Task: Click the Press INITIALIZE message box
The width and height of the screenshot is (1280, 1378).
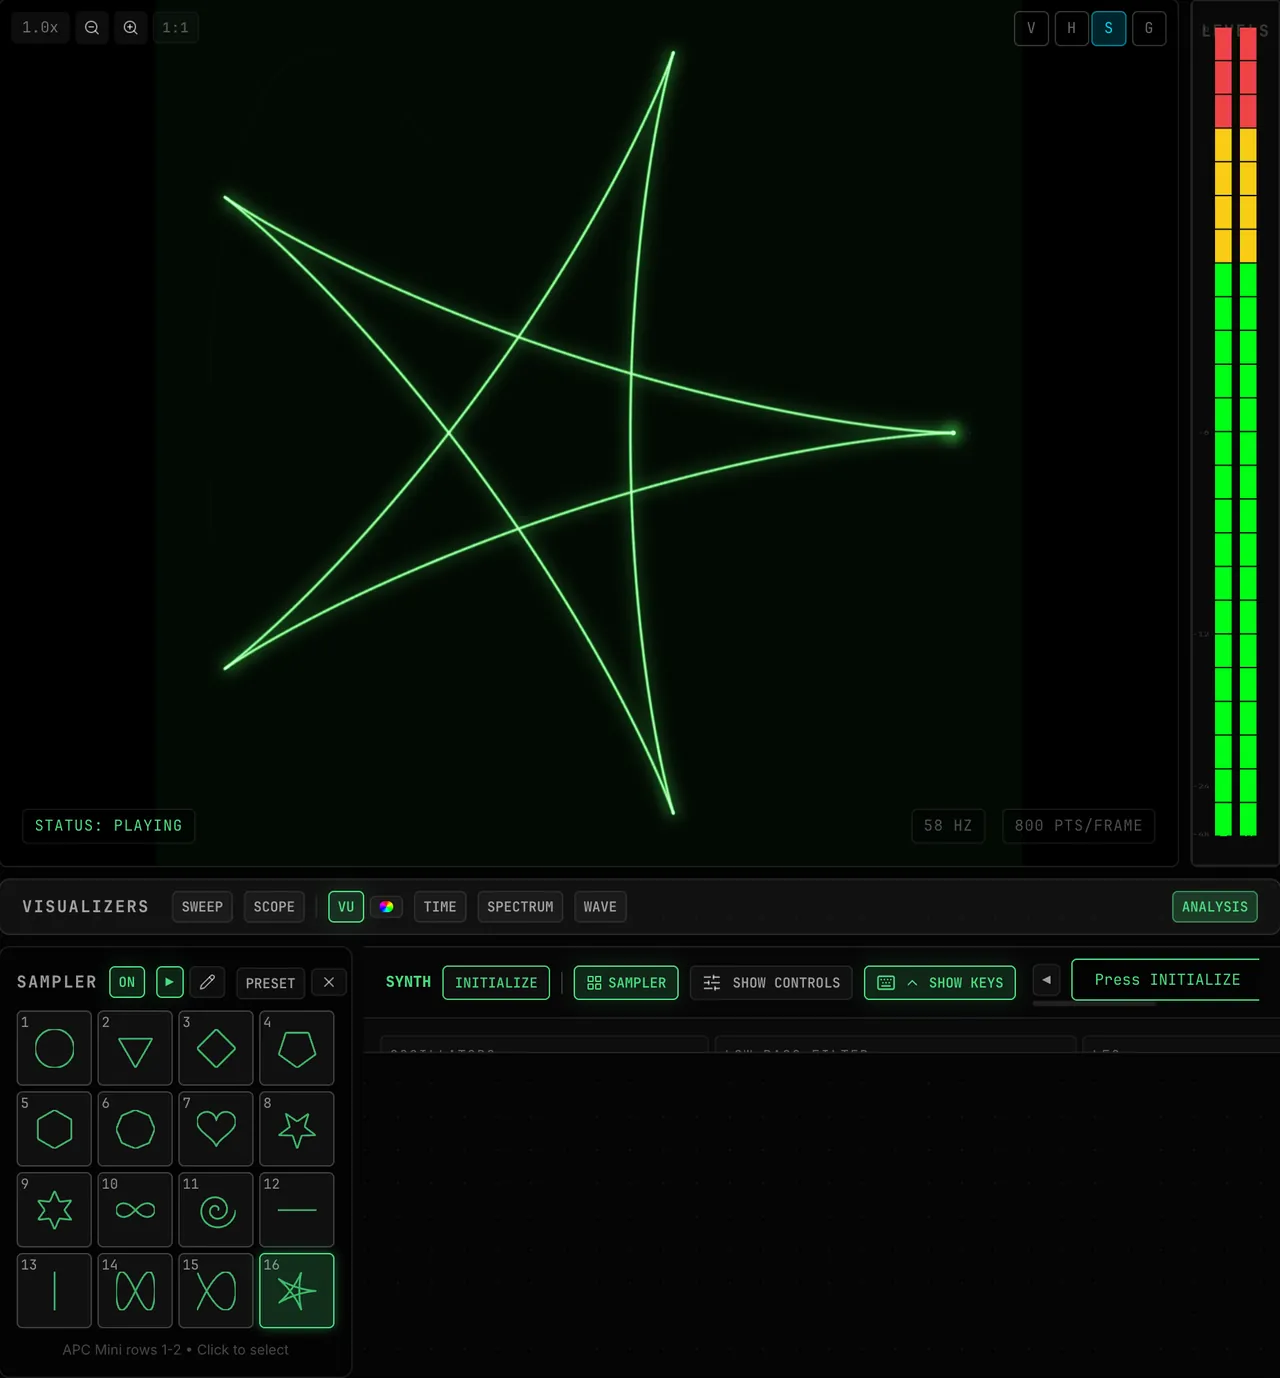Action: point(1166,980)
